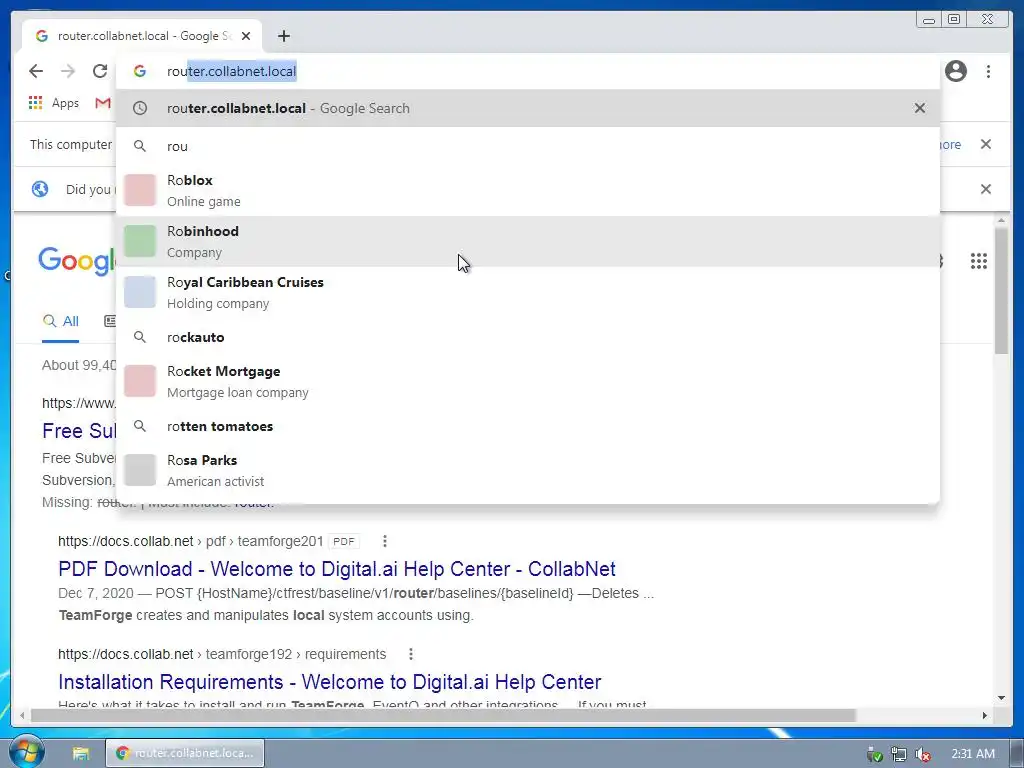Image resolution: width=1024 pixels, height=768 pixels.
Task: Open PDF Download Digital.ai Help Center result
Action: click(337, 569)
